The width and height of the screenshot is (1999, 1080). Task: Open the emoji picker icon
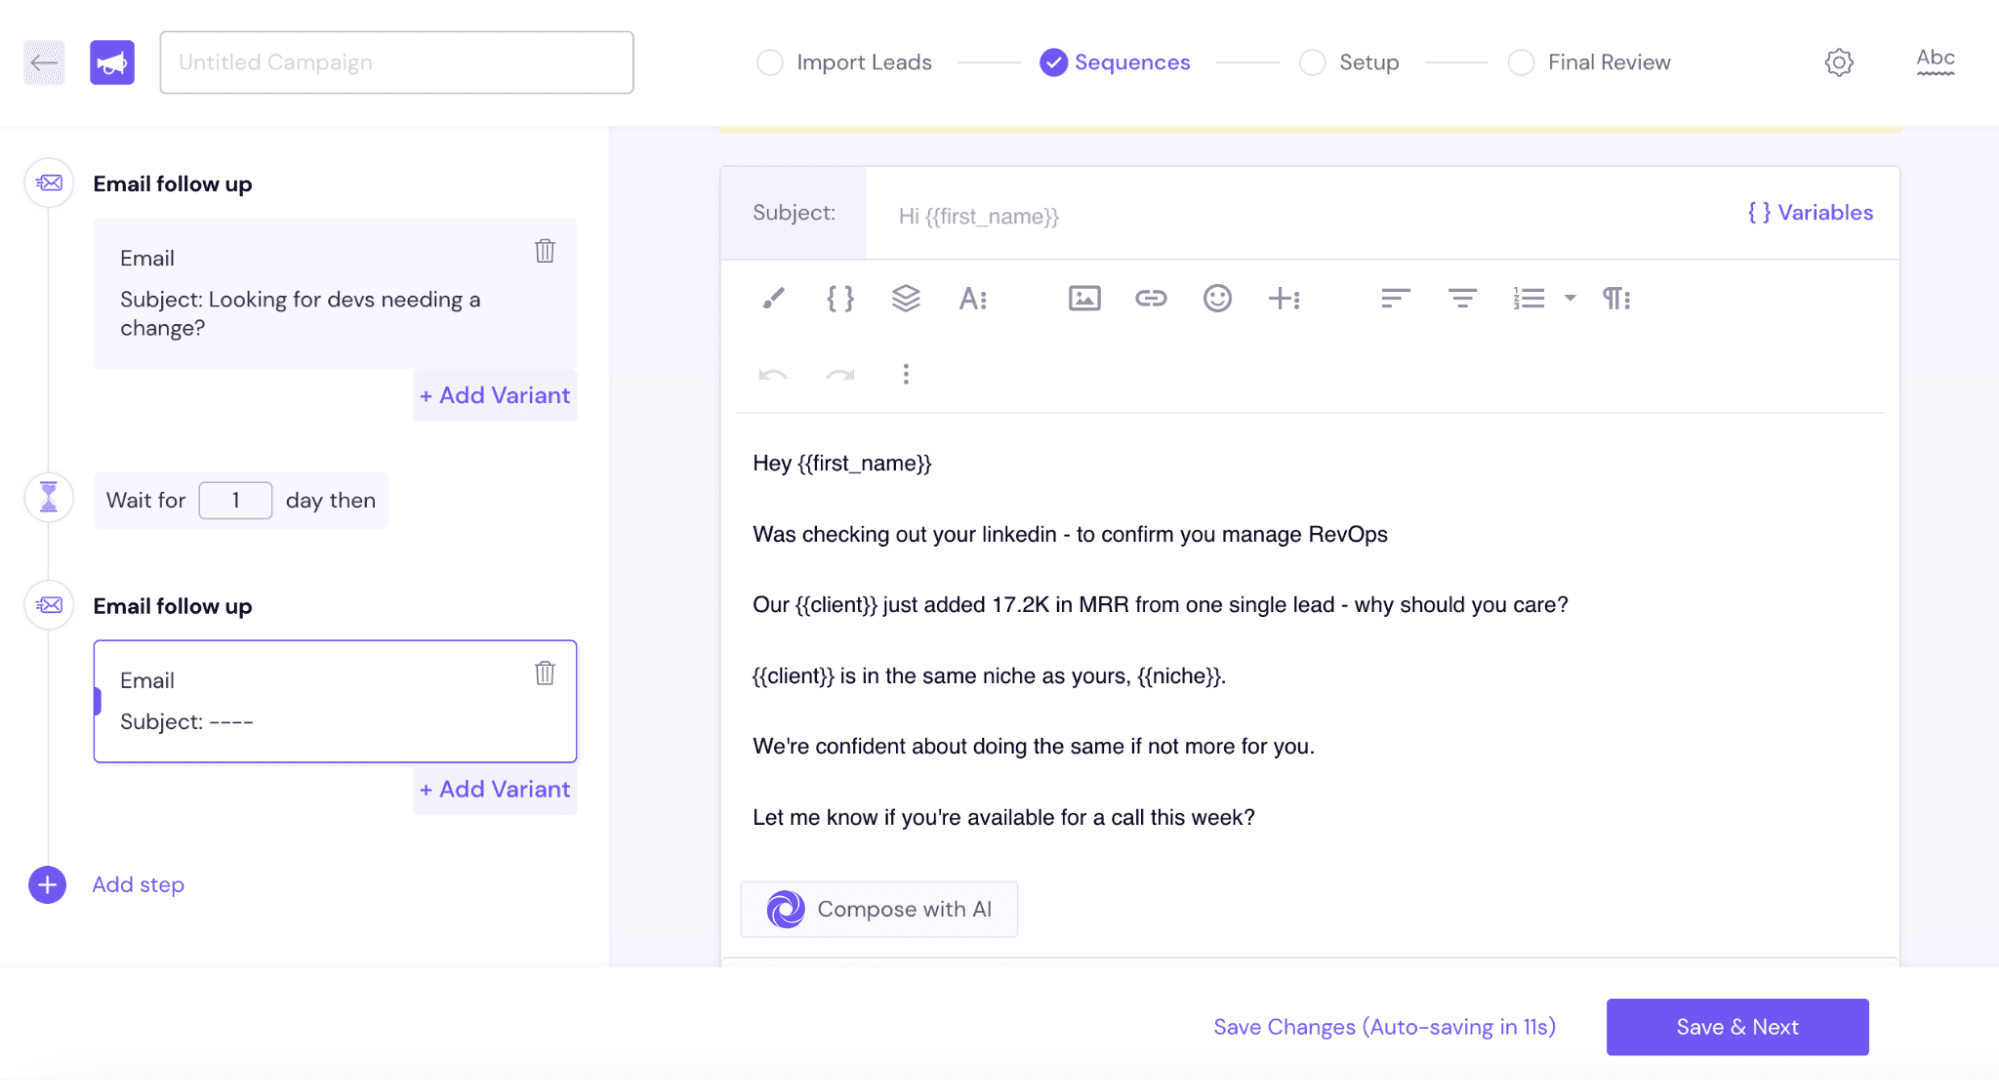[x=1217, y=298]
